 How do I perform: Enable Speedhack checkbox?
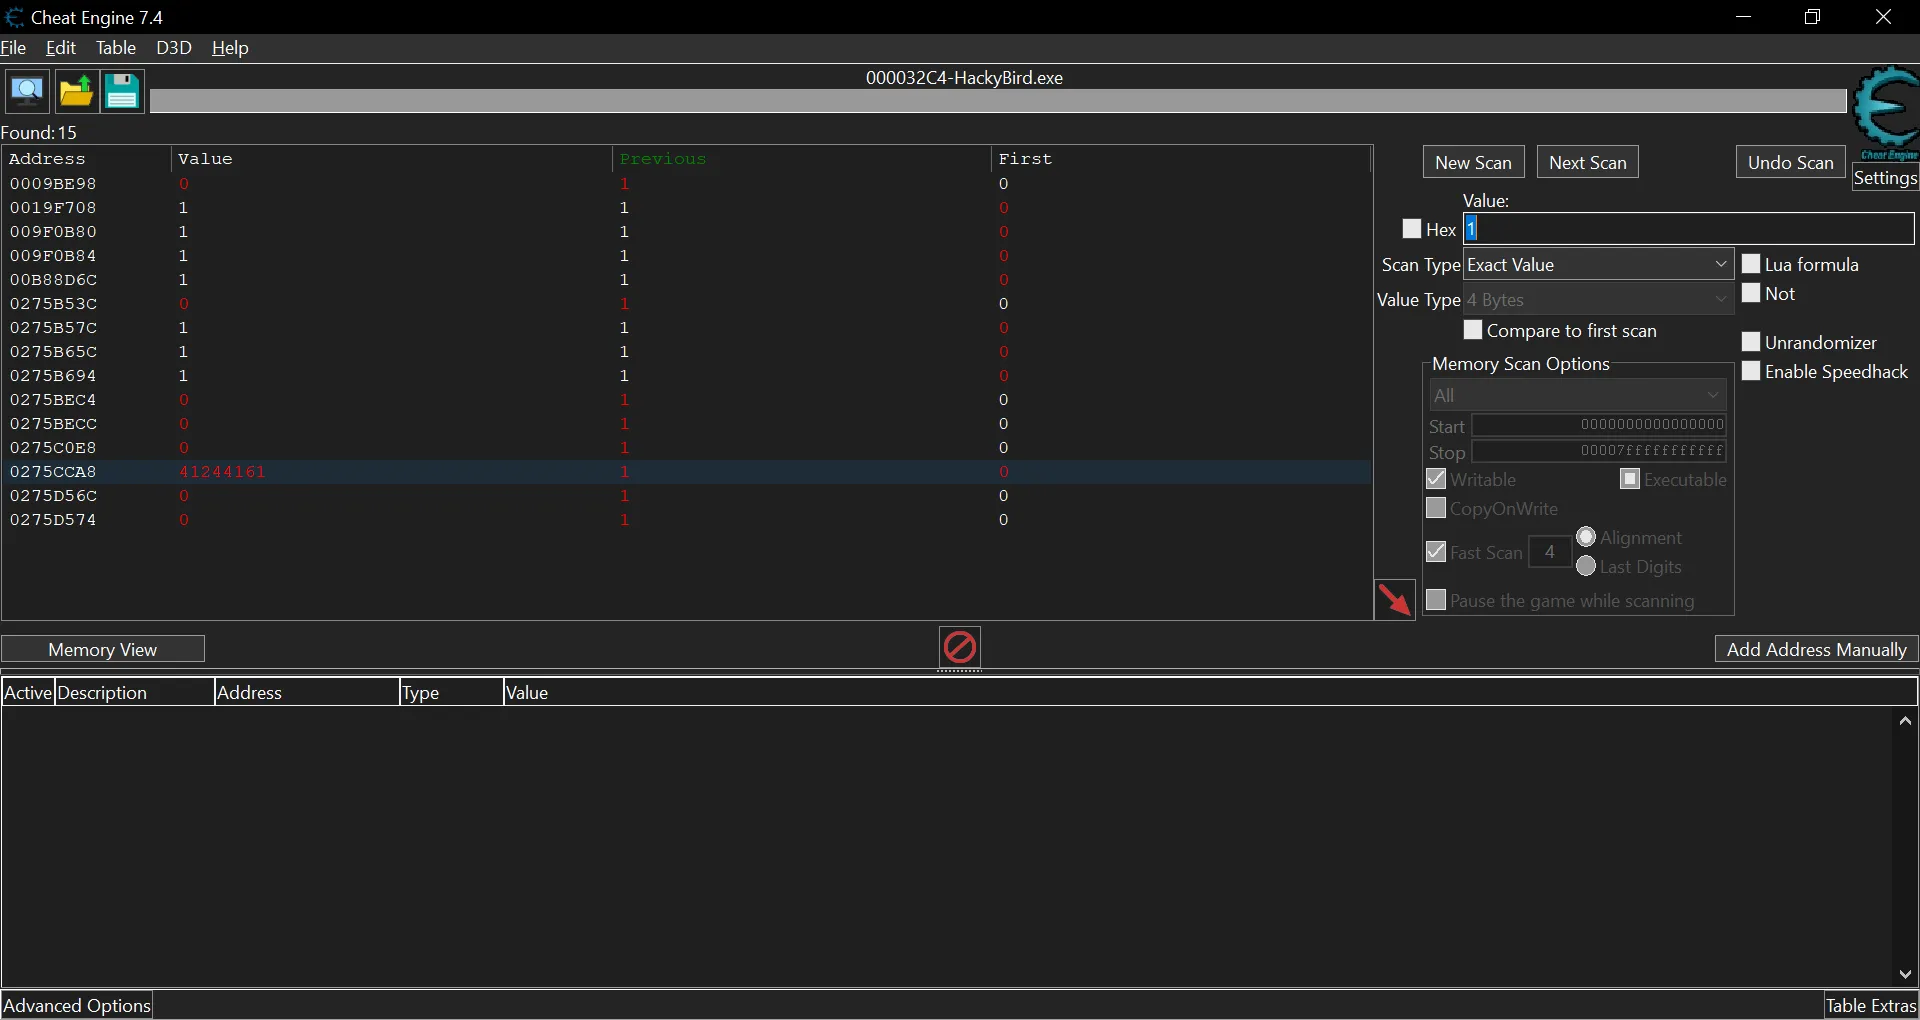[1751, 371]
